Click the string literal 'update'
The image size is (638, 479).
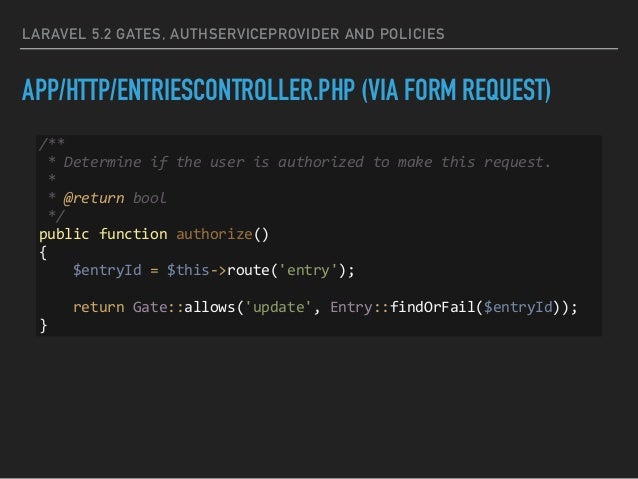tap(278, 307)
